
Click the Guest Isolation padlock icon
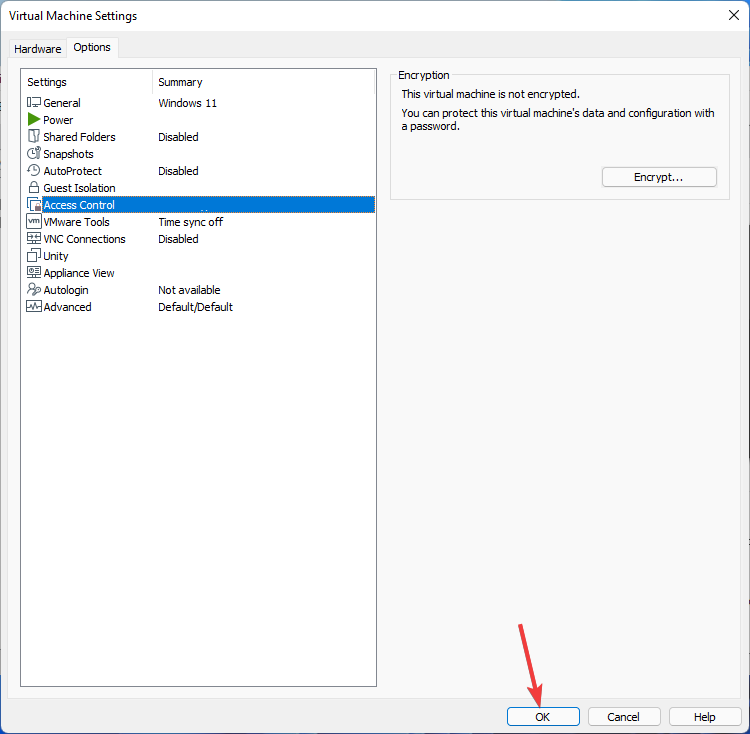pyautogui.click(x=33, y=187)
